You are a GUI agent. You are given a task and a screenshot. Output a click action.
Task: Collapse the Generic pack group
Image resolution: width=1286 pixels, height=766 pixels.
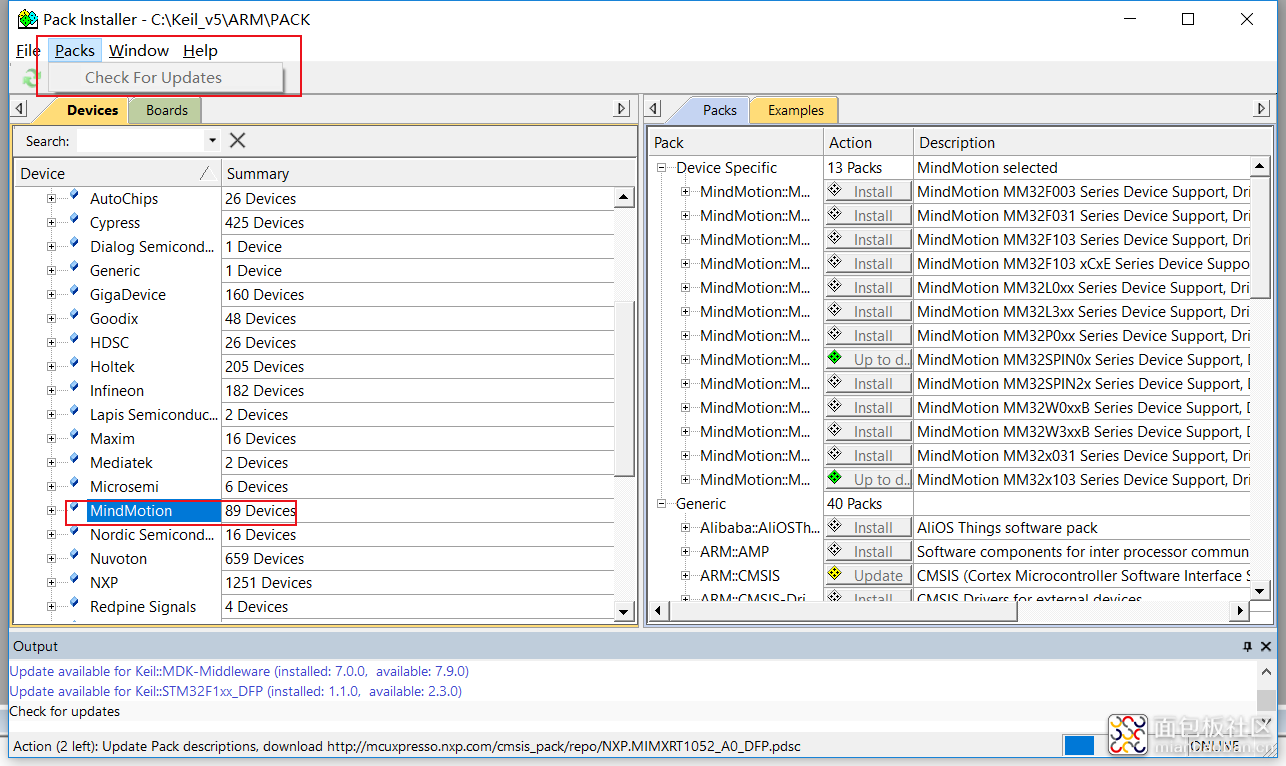pos(661,504)
